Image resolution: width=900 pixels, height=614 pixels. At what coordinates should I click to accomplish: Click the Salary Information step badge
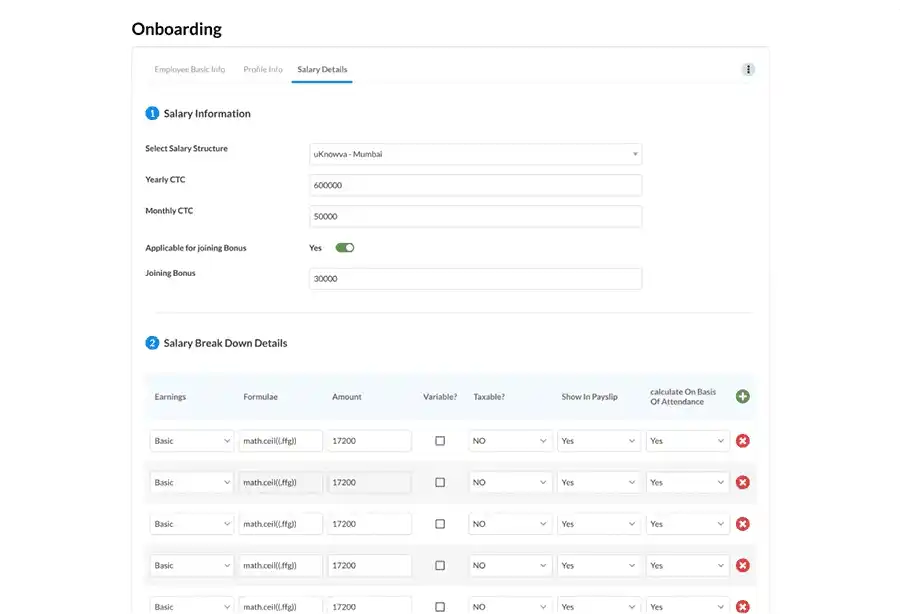(152, 113)
